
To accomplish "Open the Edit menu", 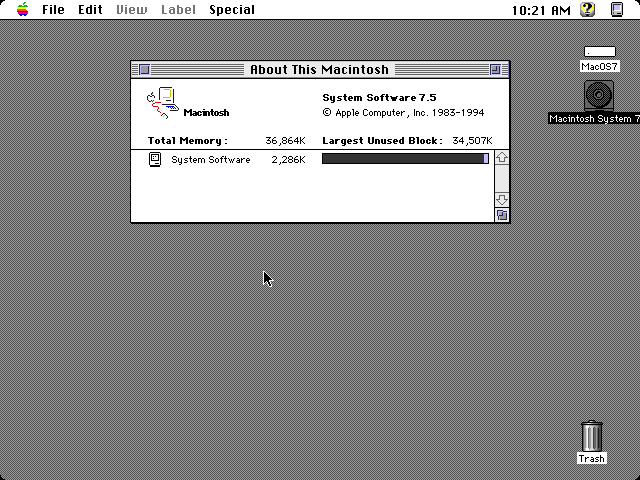I will tap(90, 9).
